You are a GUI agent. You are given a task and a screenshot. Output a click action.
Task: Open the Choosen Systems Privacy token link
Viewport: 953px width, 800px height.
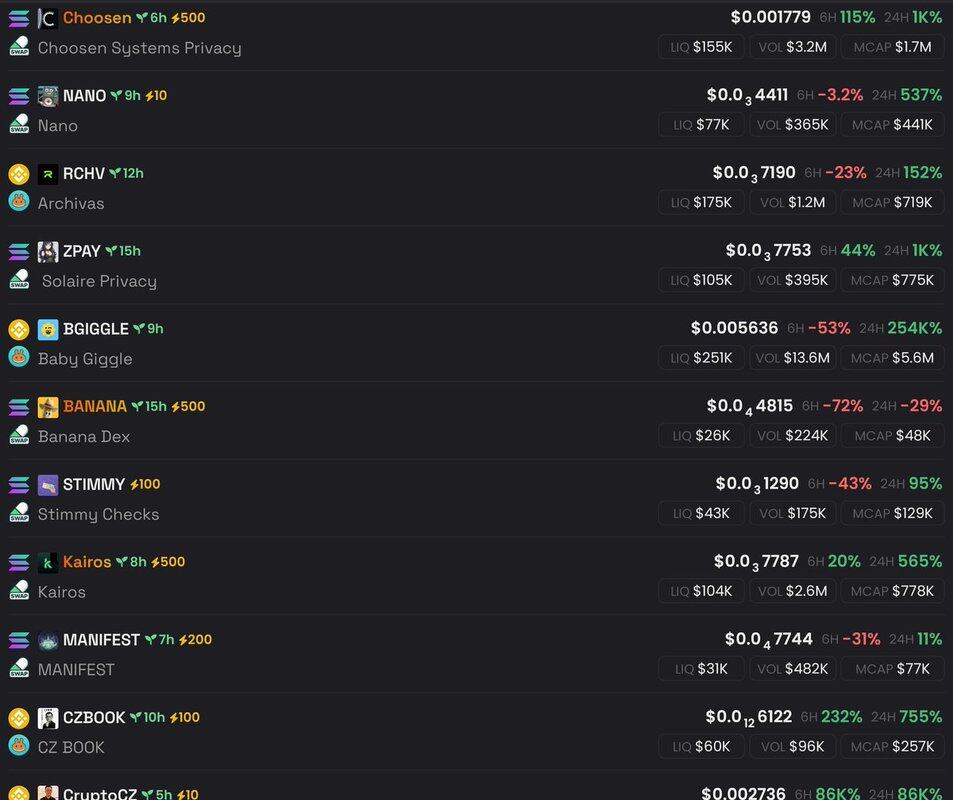139,47
